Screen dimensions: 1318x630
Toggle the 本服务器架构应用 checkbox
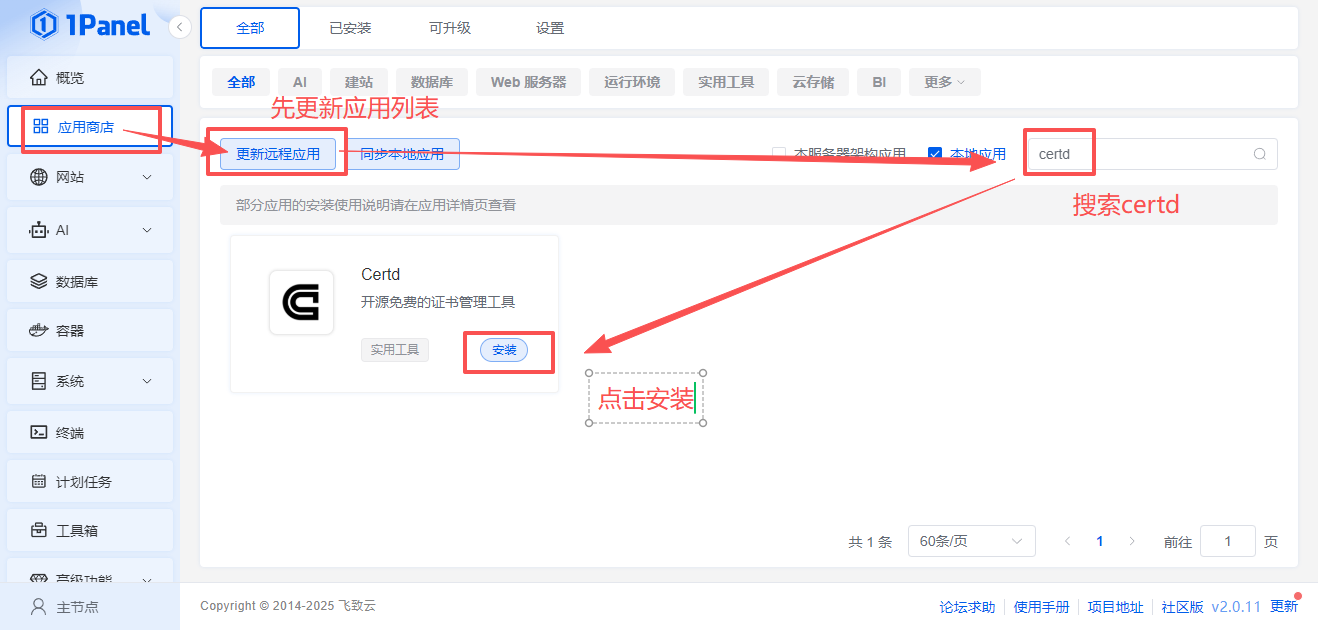pos(779,154)
